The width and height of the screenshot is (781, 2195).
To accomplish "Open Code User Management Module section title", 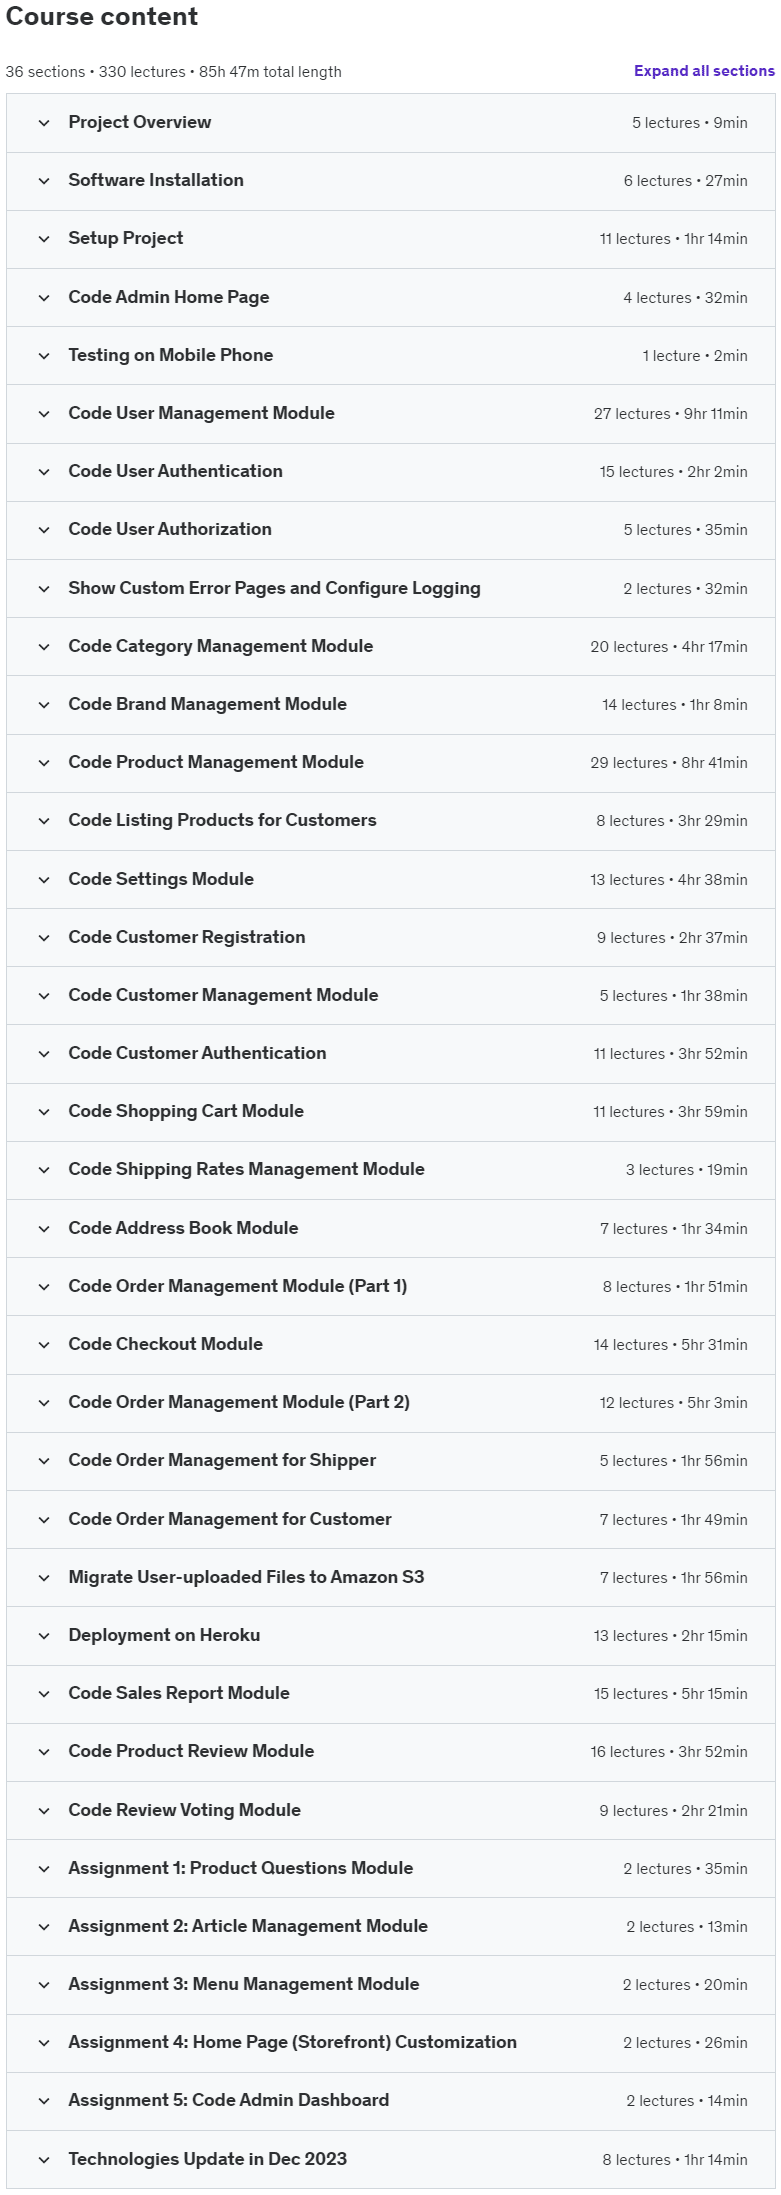I will 201,413.
